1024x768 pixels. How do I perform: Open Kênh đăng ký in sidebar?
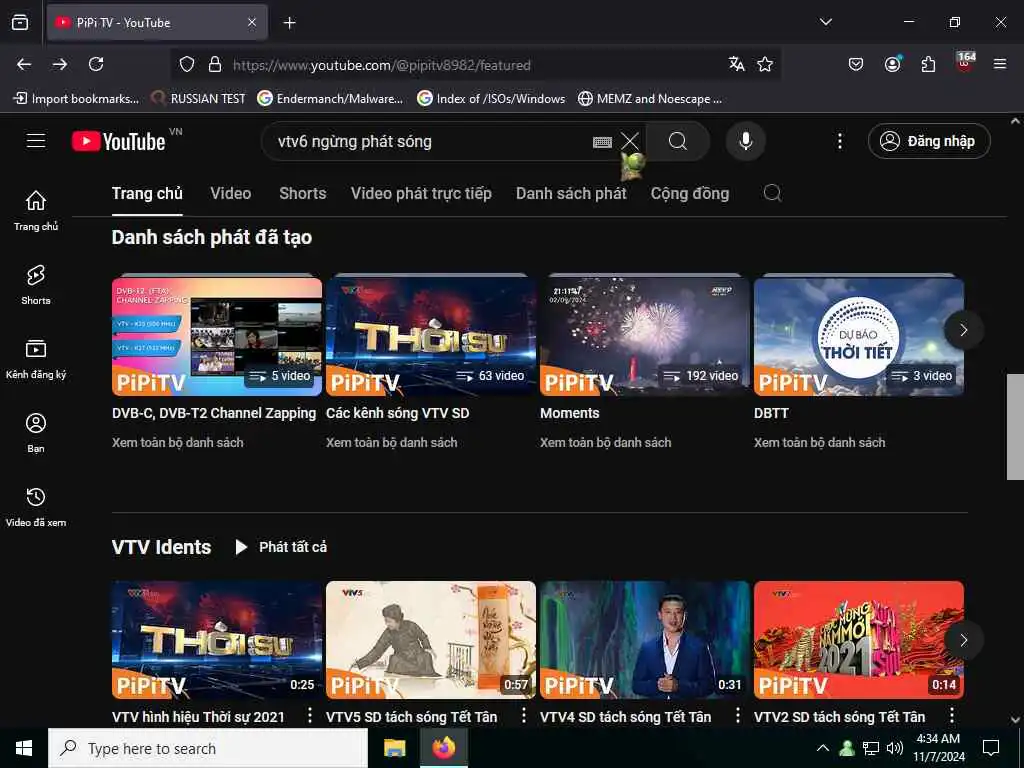(36, 359)
